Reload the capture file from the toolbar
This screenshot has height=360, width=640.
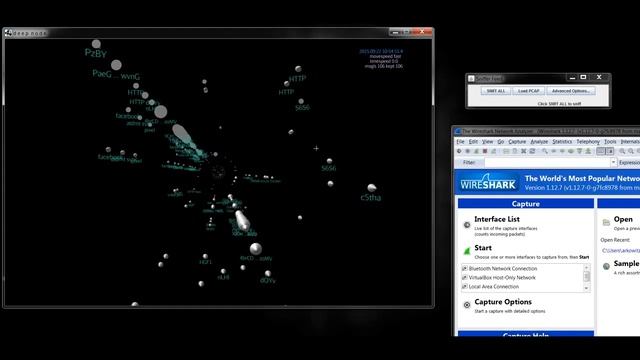click(532, 151)
